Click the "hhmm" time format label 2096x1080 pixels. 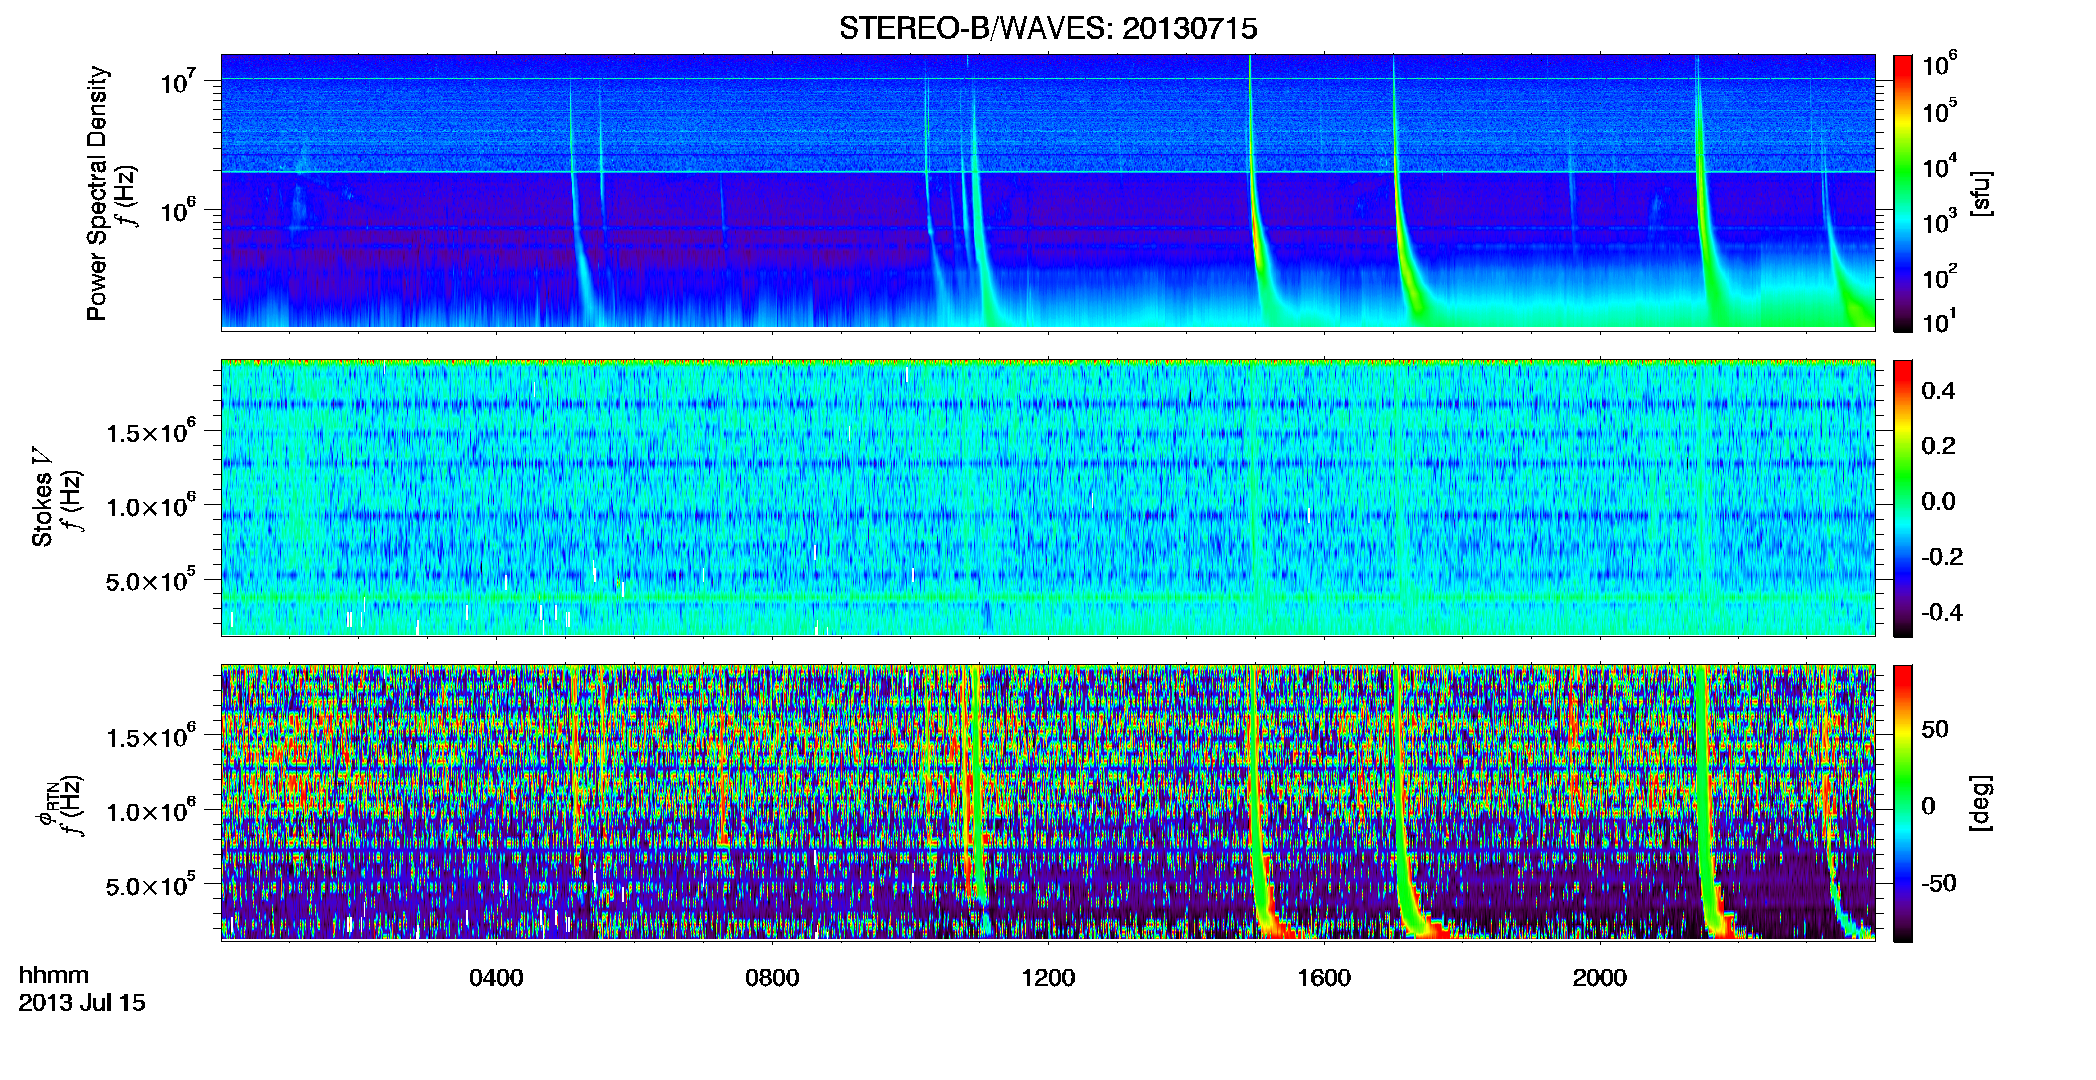pos(54,976)
